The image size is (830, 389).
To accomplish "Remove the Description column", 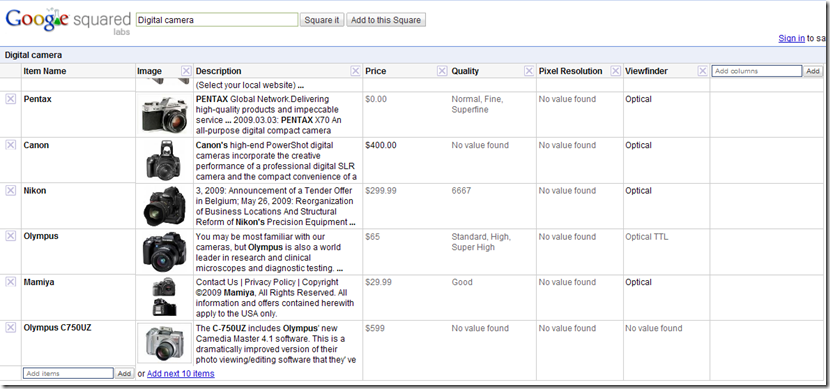I will [x=355, y=71].
